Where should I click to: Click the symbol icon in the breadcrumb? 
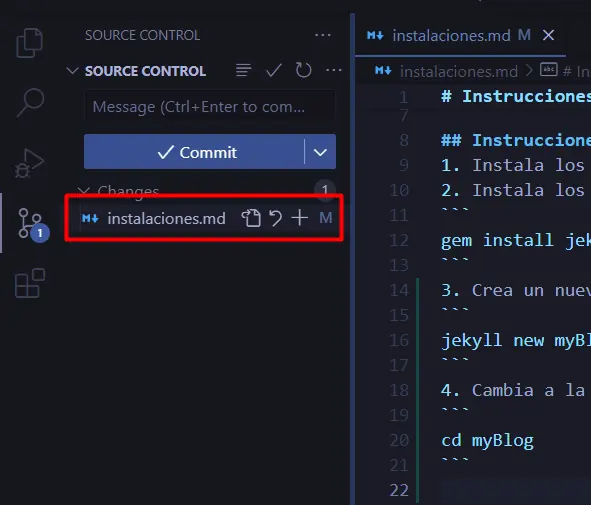[548, 70]
